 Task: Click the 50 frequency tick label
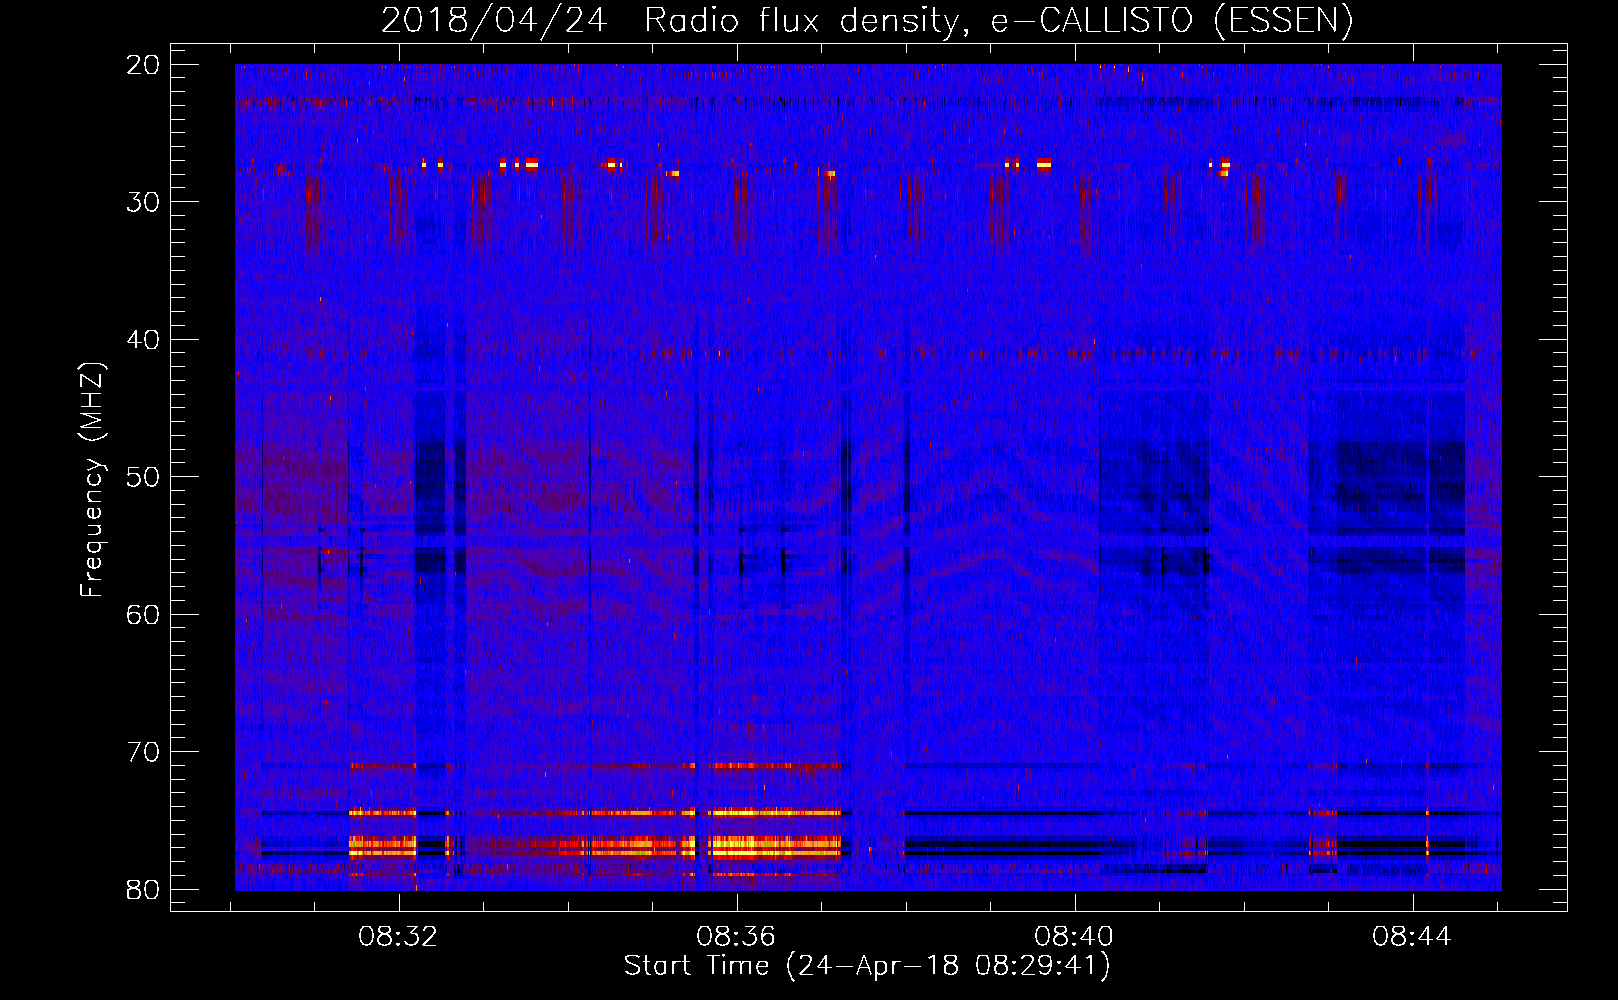point(144,476)
